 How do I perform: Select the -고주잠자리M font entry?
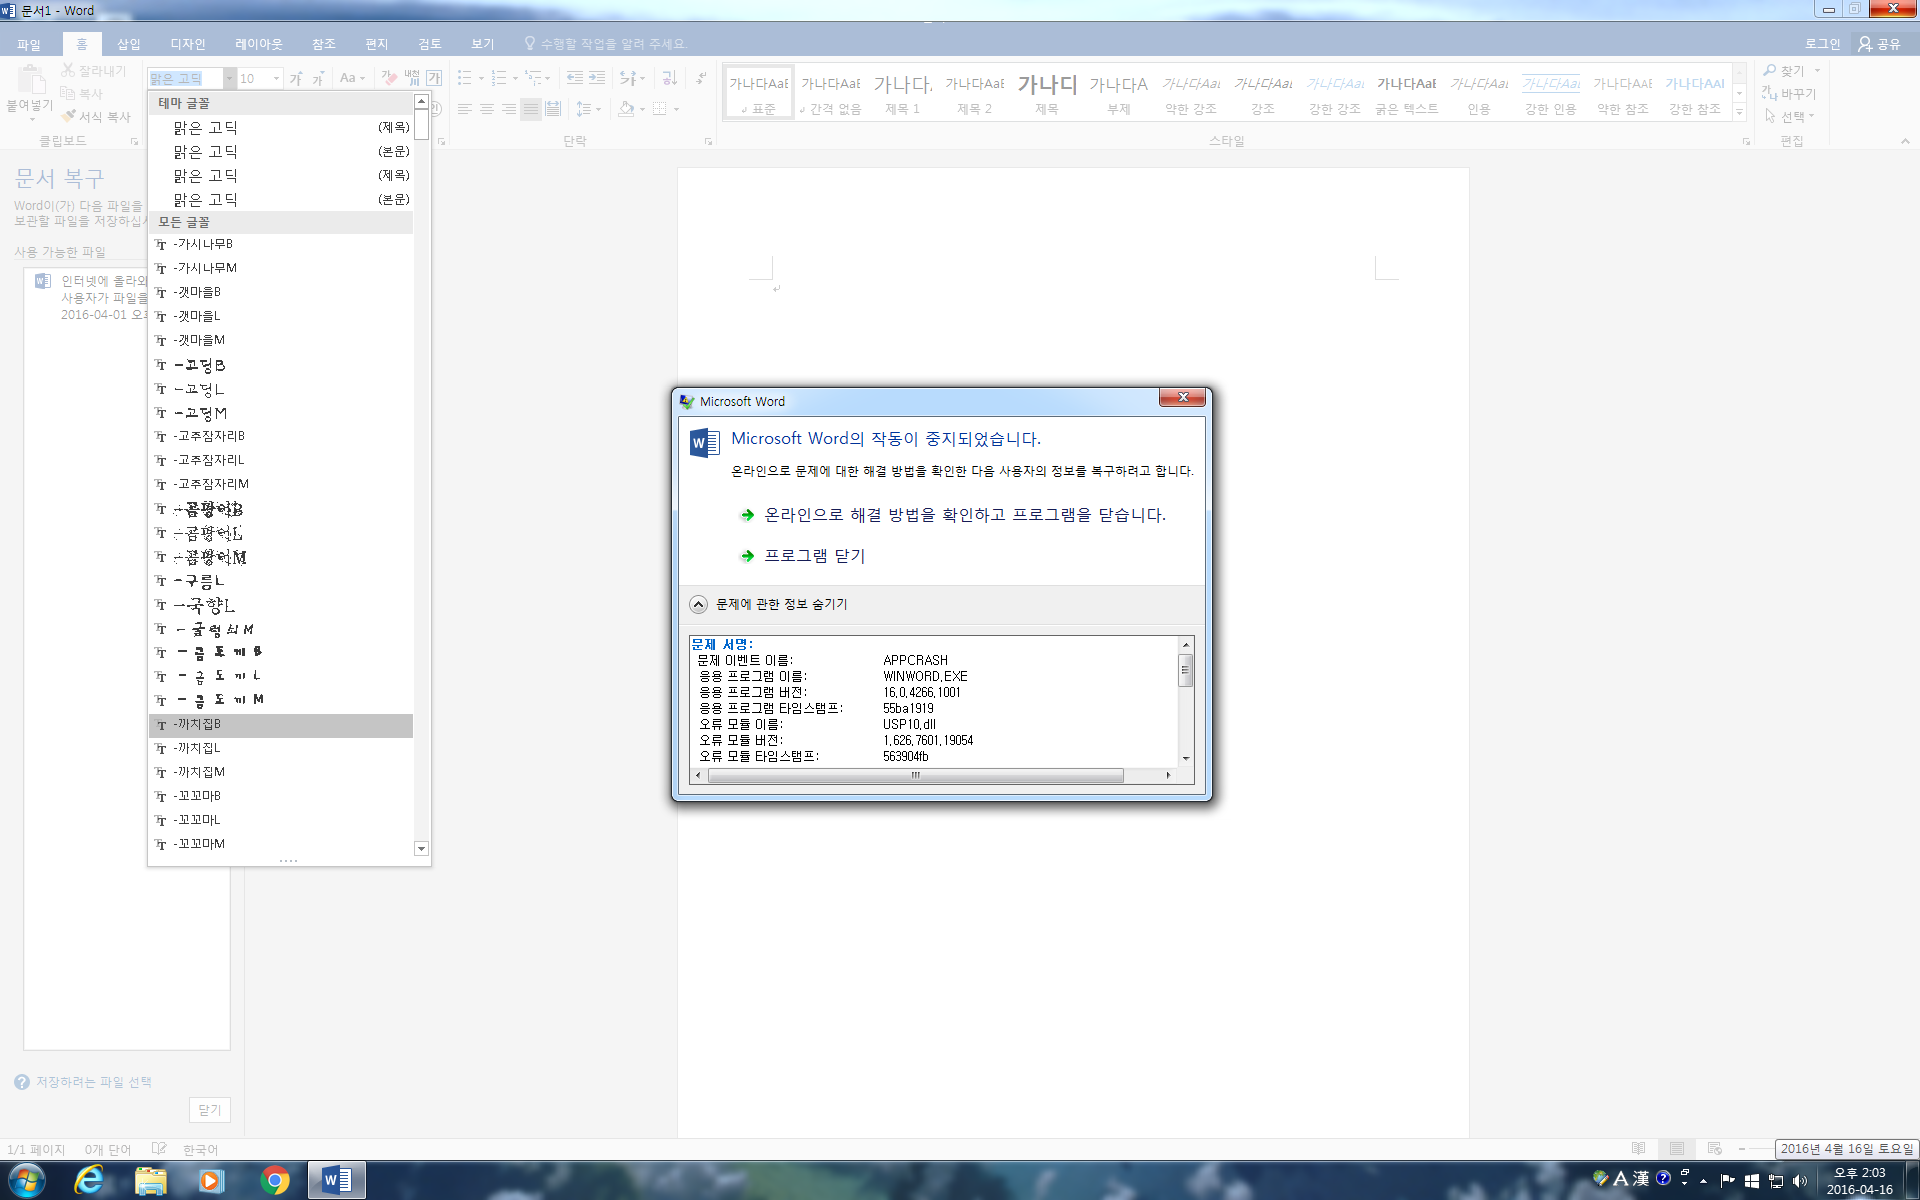coord(281,484)
